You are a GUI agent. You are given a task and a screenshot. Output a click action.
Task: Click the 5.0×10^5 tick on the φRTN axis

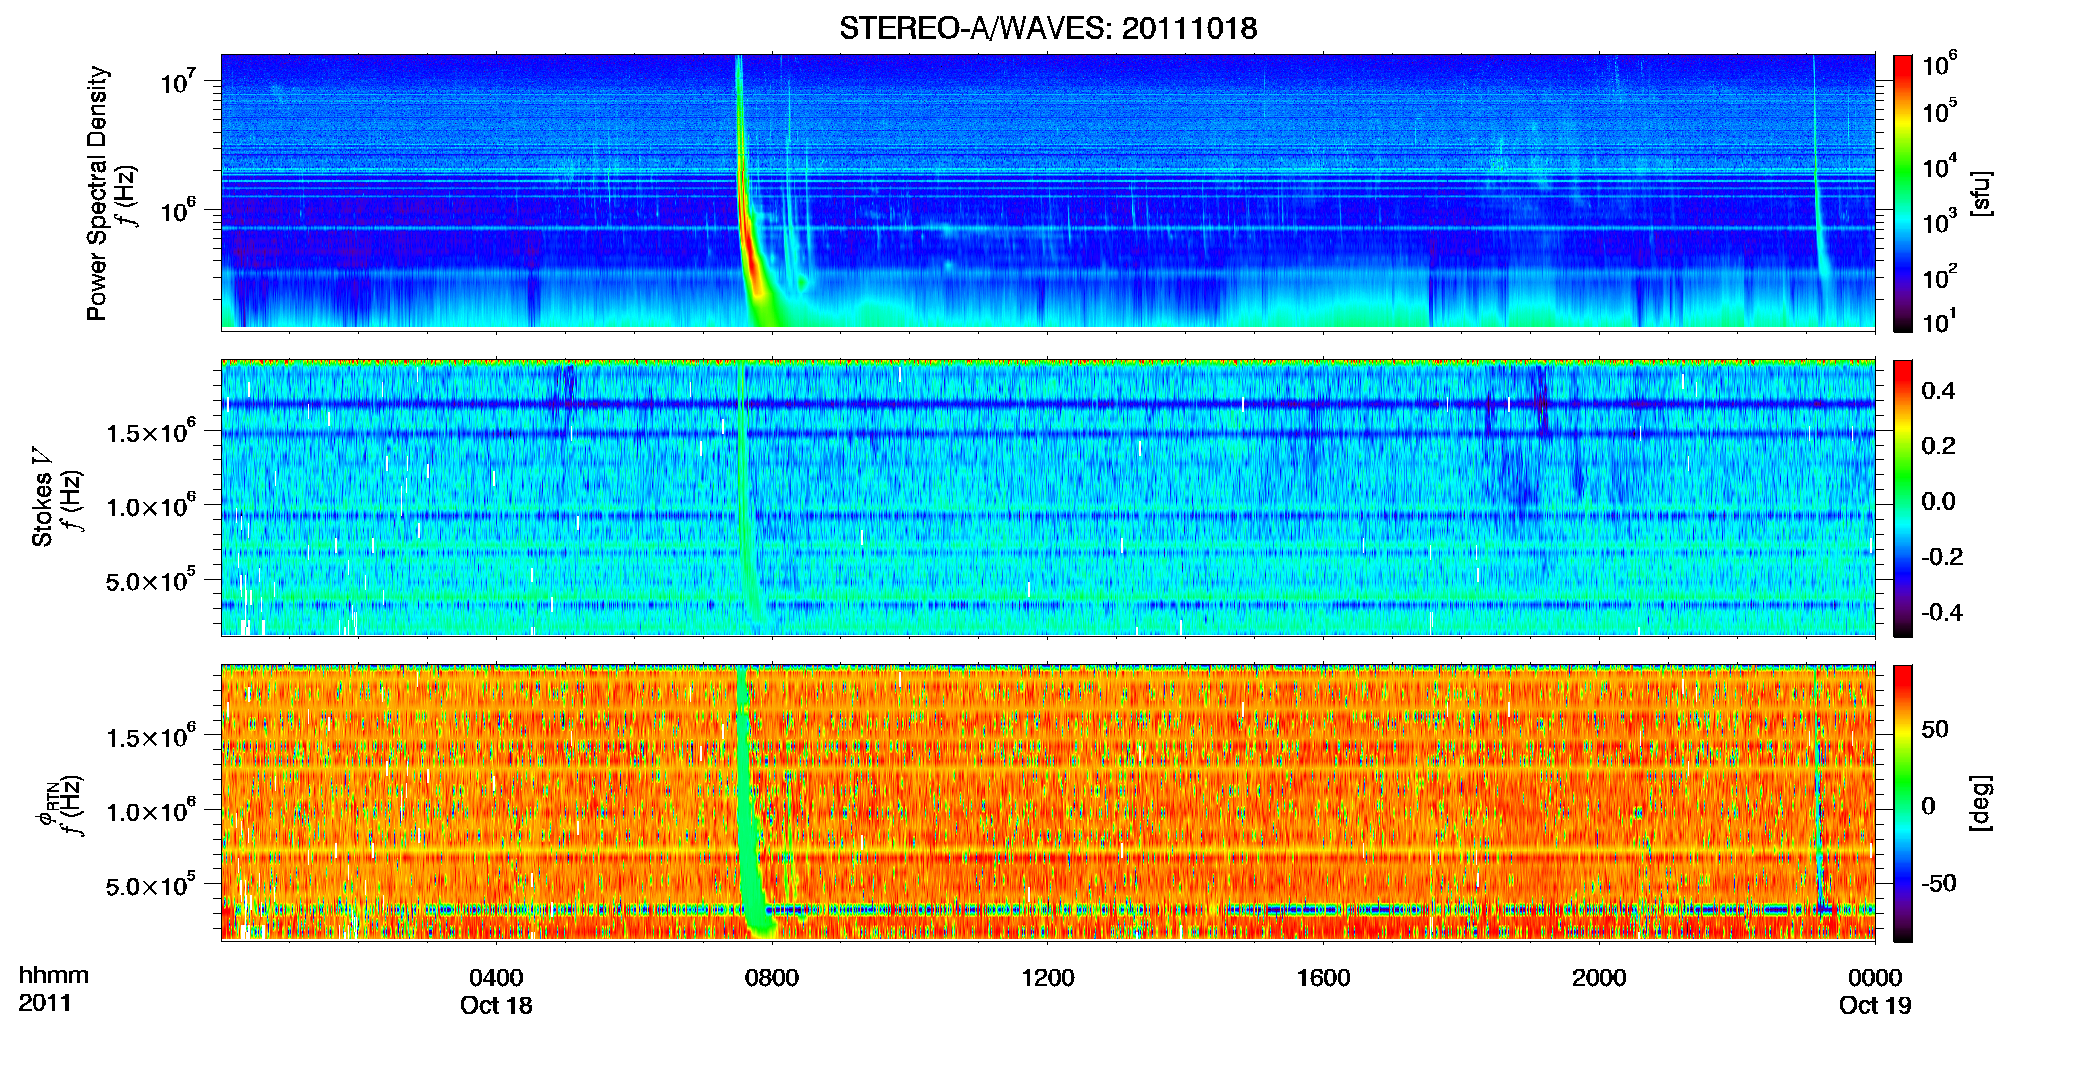pyautogui.click(x=150, y=885)
